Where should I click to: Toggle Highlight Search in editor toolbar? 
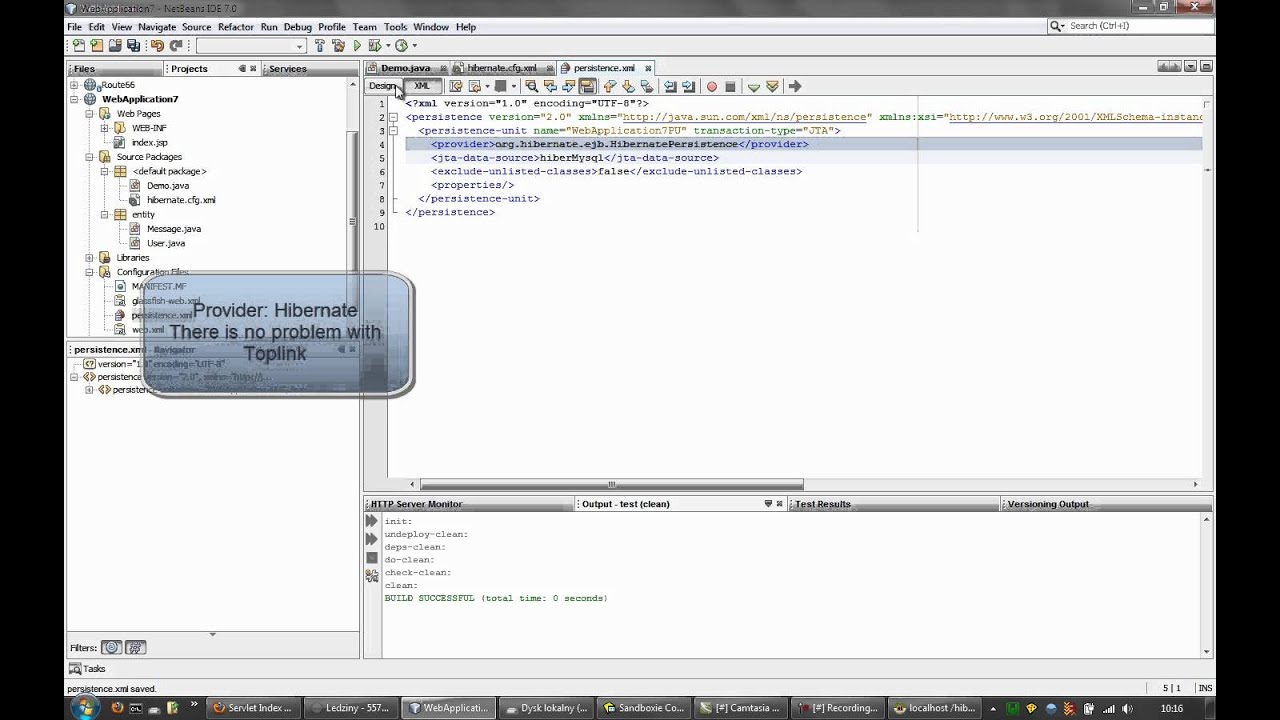pos(587,86)
